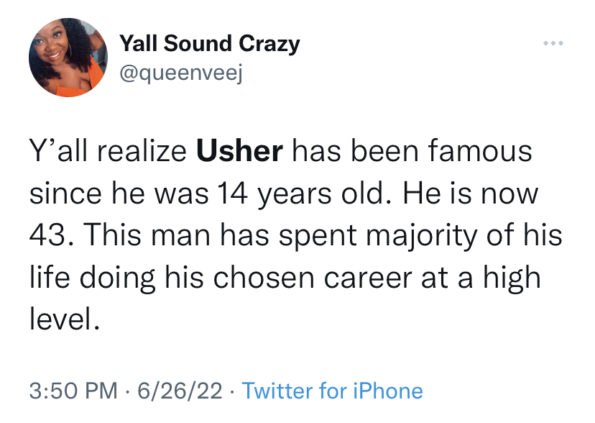This screenshot has width=595, height=423.
Task: Select the word Crazy in the display name
Action: (x=269, y=44)
